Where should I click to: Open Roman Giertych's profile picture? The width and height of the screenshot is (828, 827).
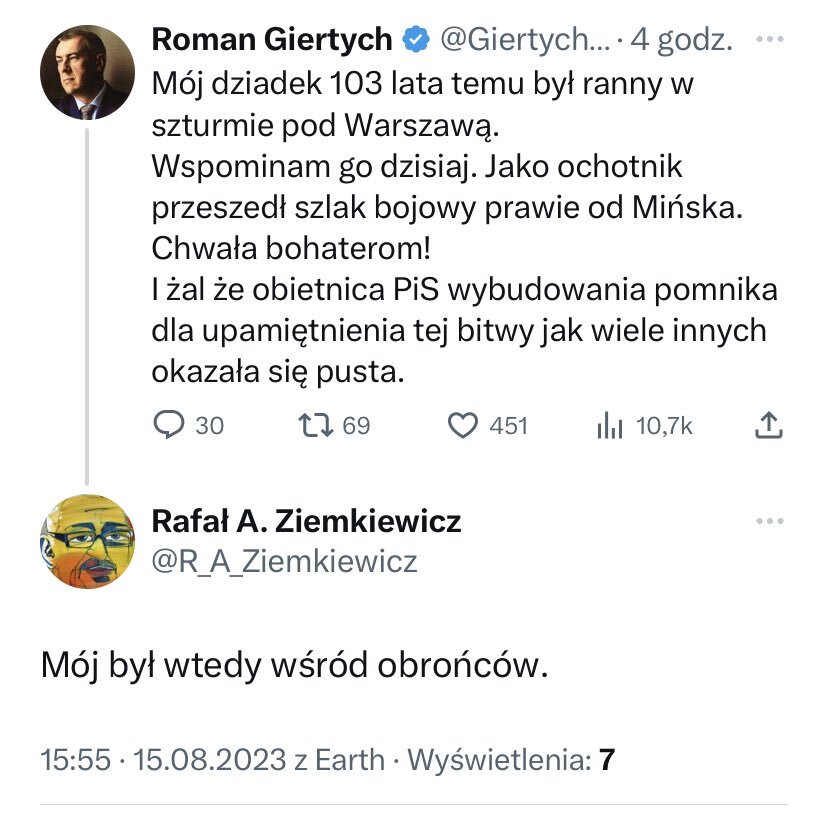[x=86, y=73]
